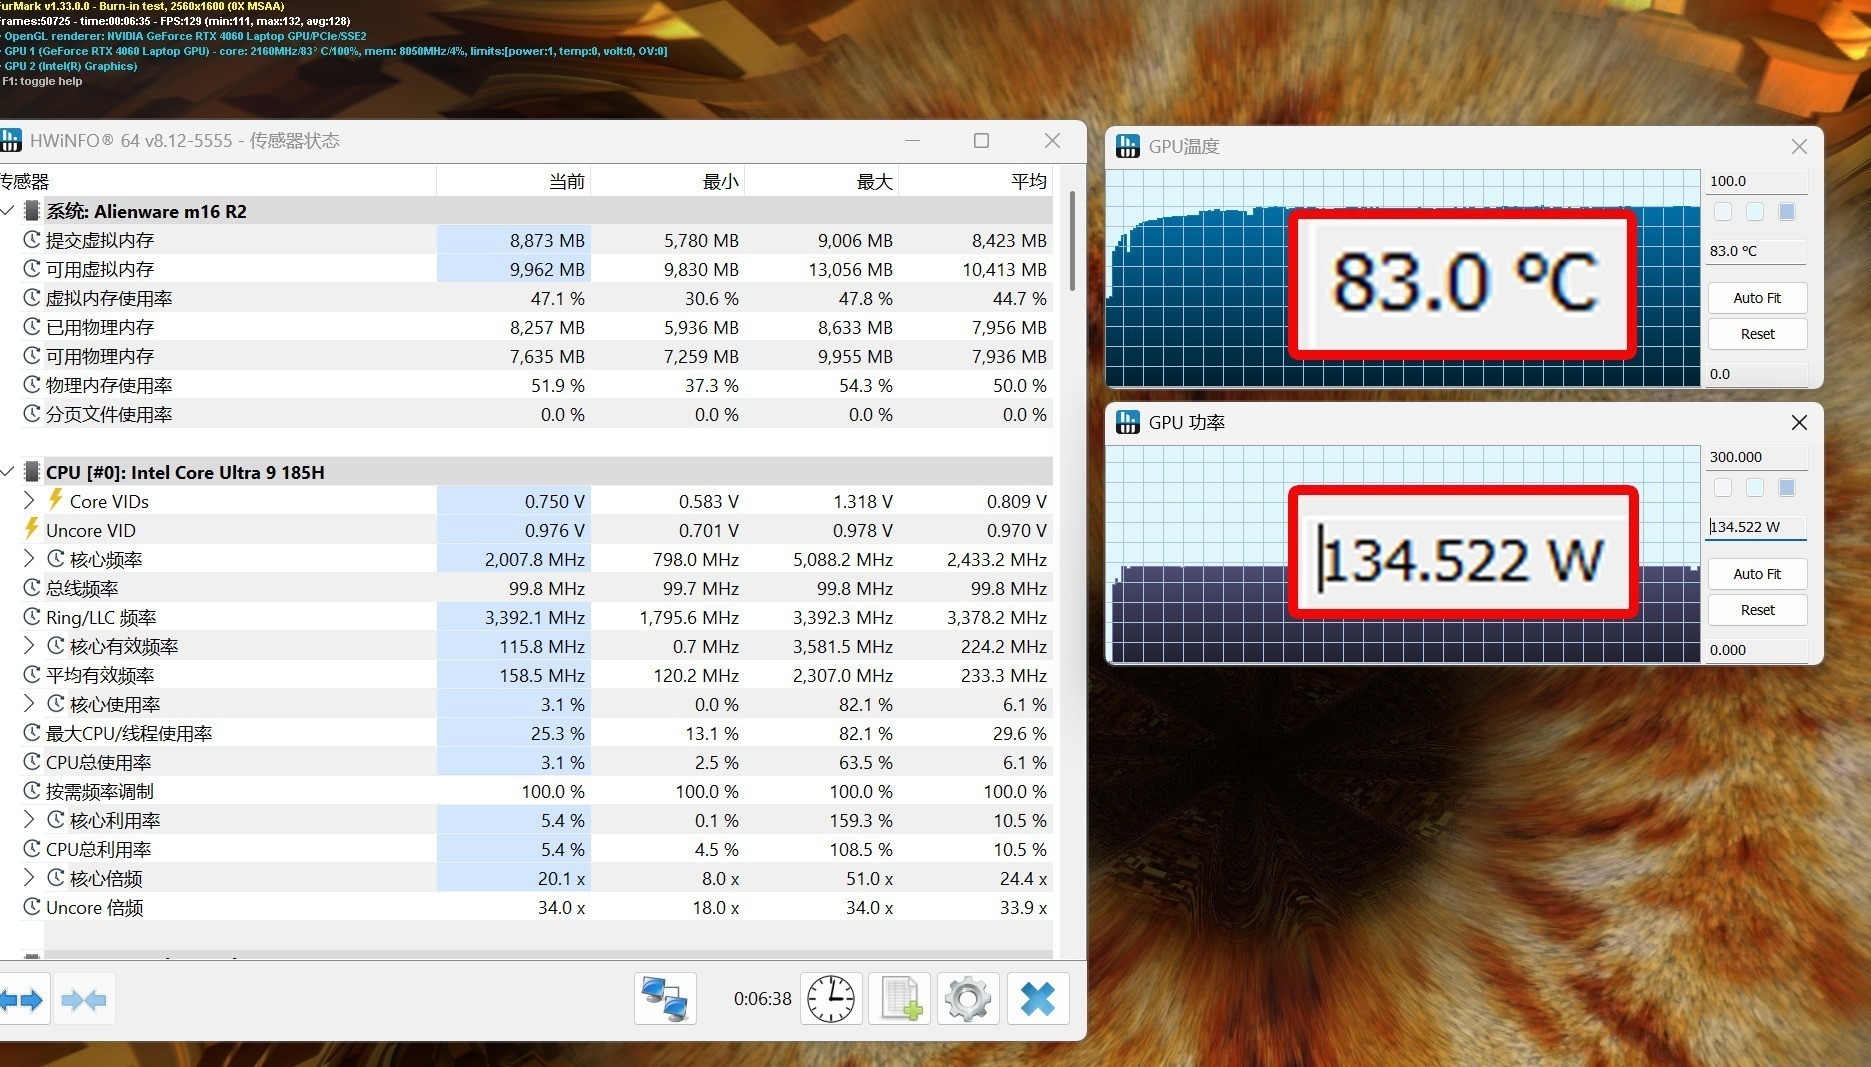
Task: Select dark blue swatch in GPU 功率 window
Action: pyautogui.click(x=1787, y=488)
